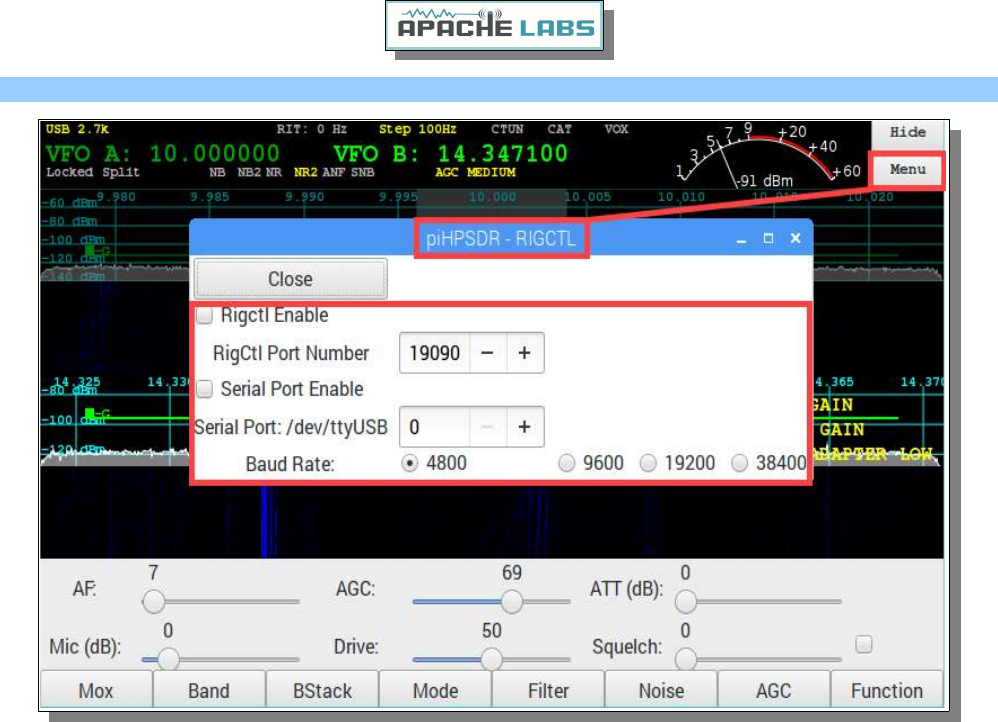Click the S-meter gauge
This screenshot has height=722, width=998.
coord(767,155)
